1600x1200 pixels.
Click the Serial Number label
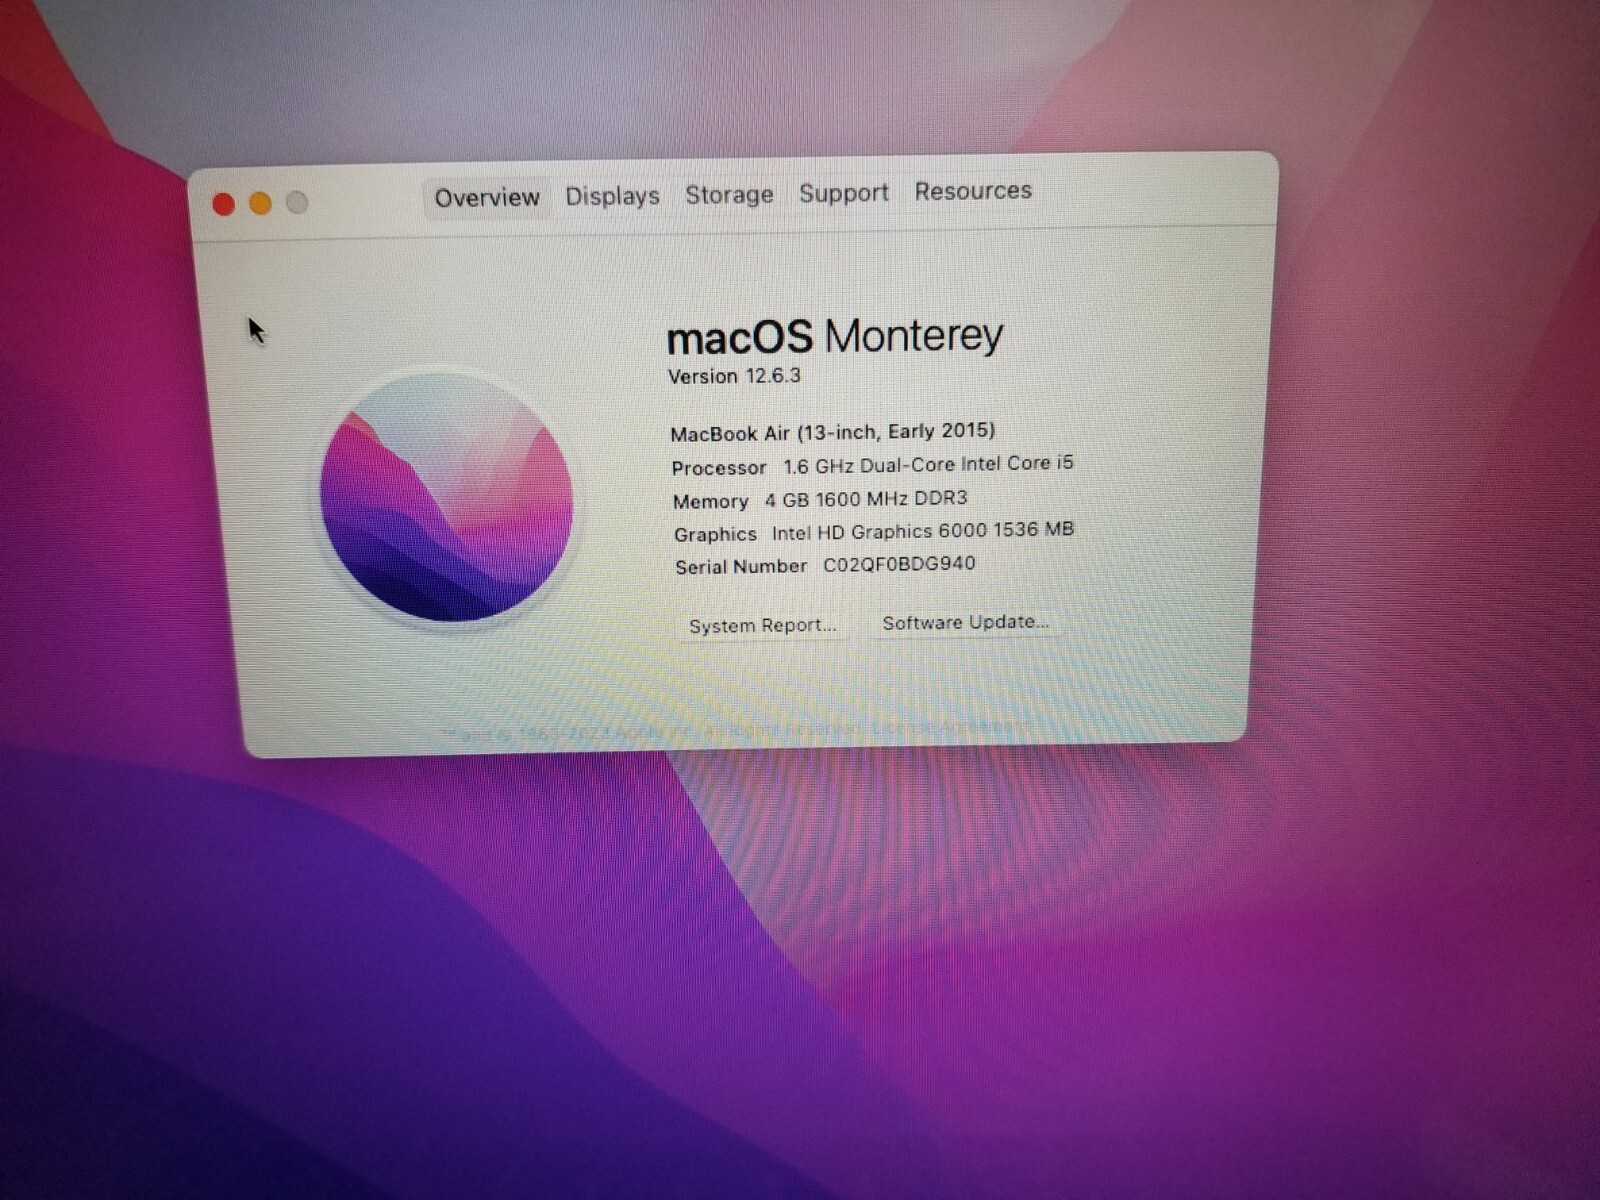coord(741,567)
